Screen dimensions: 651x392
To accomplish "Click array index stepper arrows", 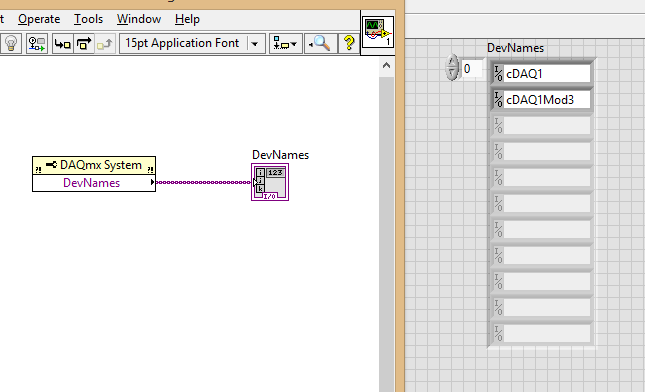I will [452, 67].
